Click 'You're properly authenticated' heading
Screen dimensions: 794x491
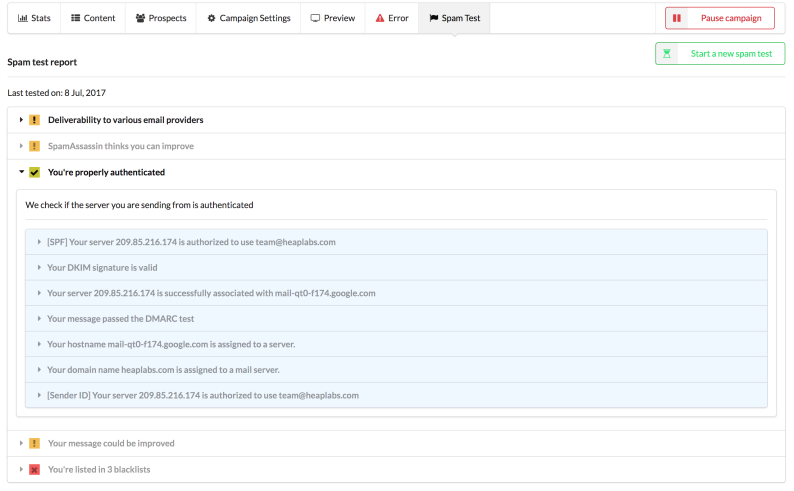coord(106,173)
